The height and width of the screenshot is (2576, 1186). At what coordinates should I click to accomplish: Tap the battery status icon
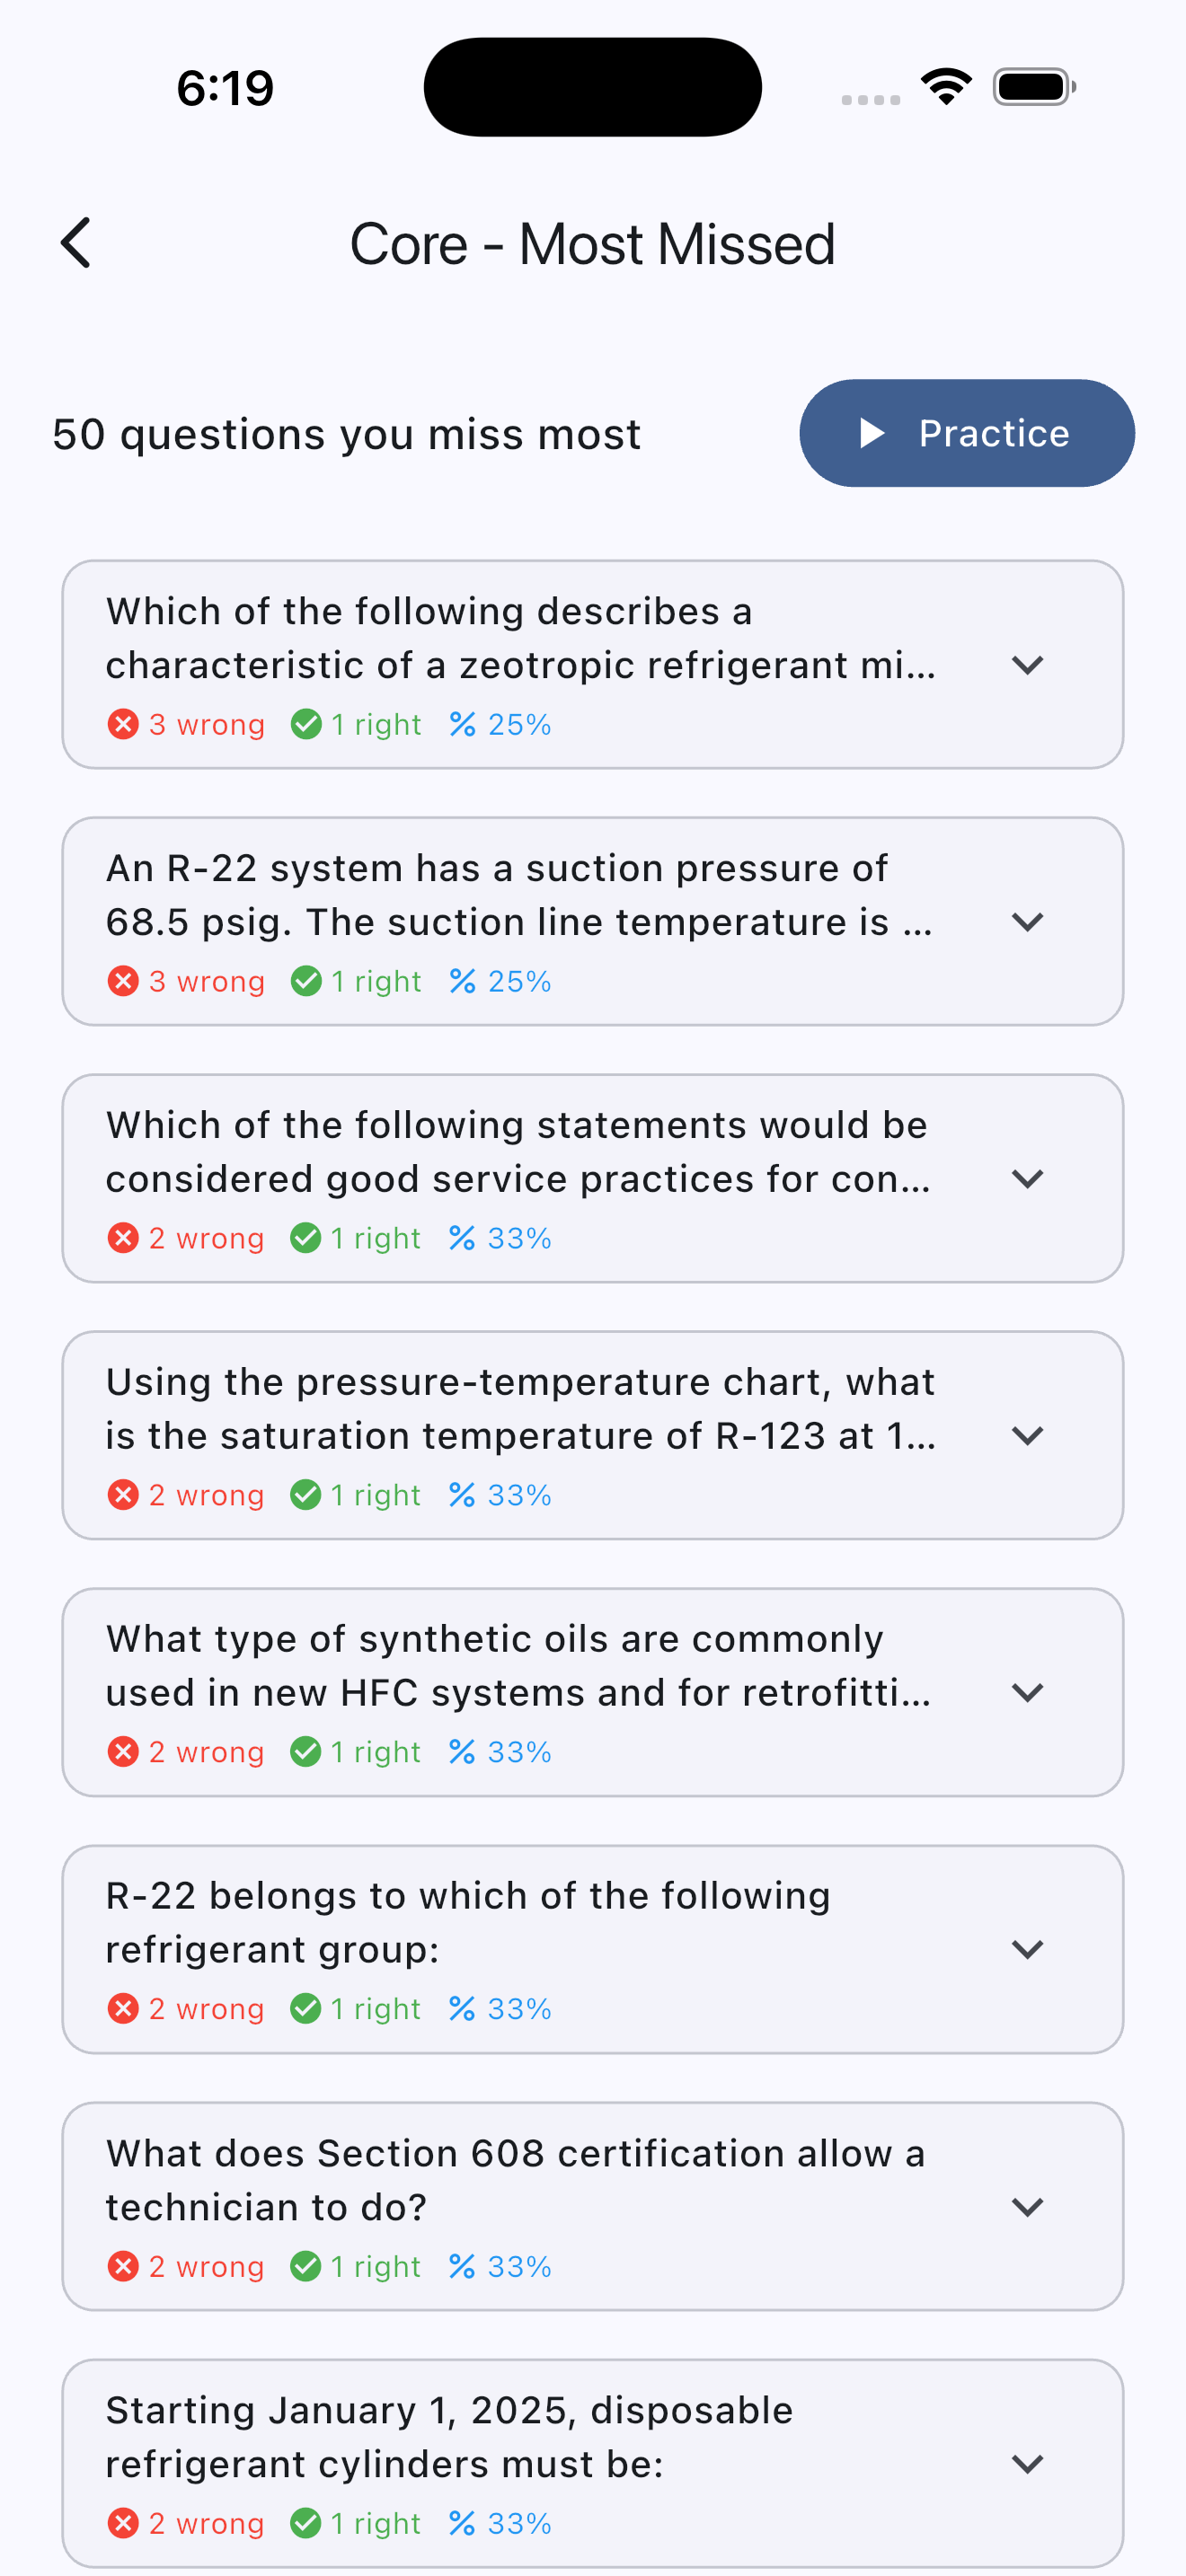1034,87
